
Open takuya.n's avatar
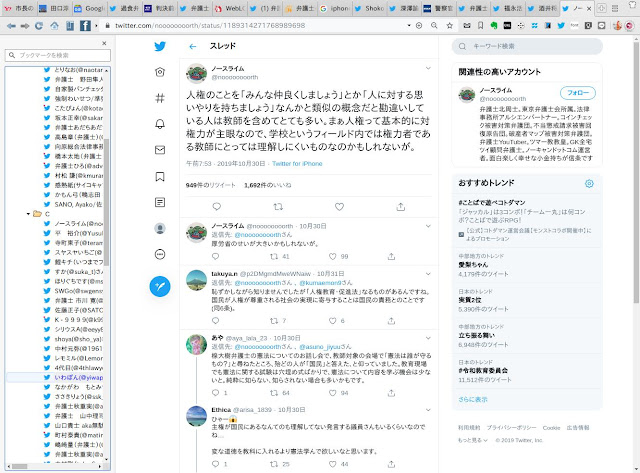[196, 280]
